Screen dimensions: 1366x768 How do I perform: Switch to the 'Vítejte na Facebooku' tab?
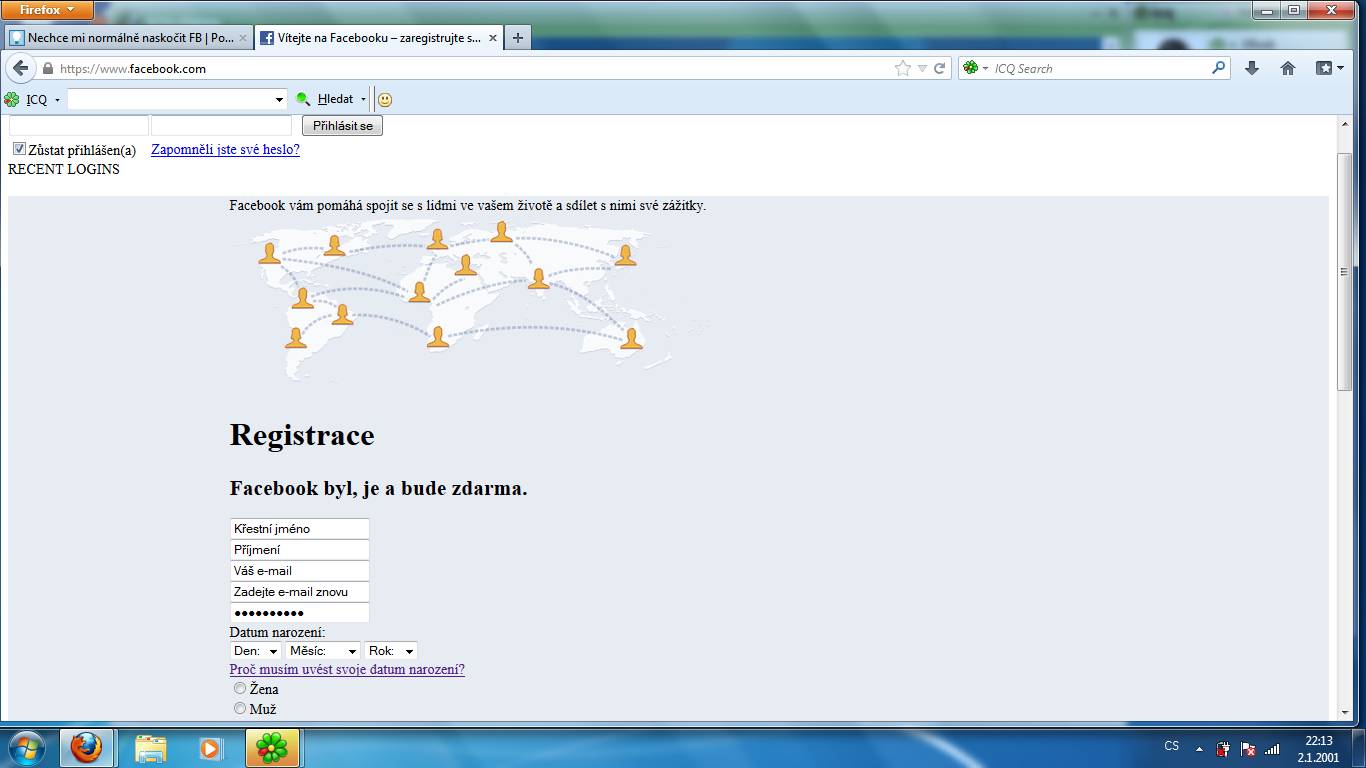pos(379,38)
